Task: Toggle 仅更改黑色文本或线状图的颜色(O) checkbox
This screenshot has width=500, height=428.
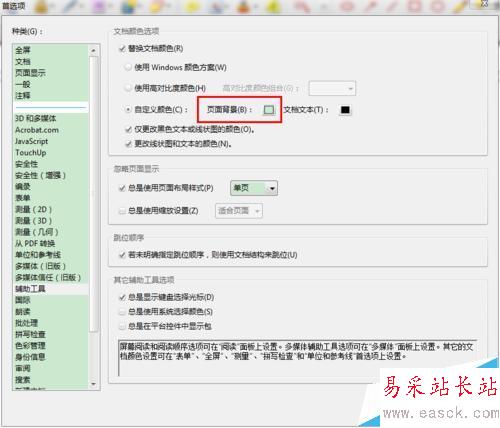Action: pyautogui.click(x=128, y=129)
